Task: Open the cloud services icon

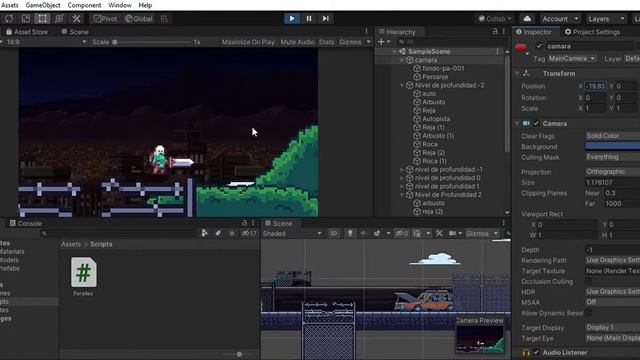Action: point(527,19)
